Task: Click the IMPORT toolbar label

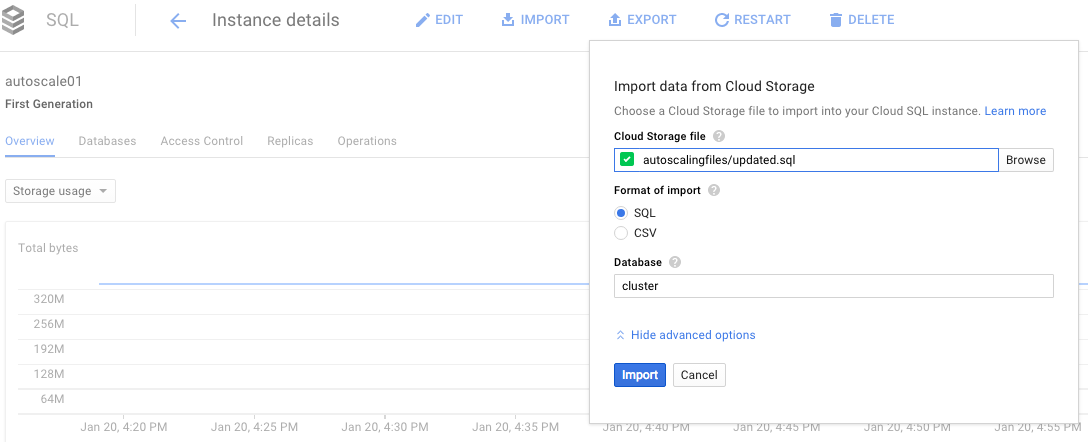Action: click(545, 20)
